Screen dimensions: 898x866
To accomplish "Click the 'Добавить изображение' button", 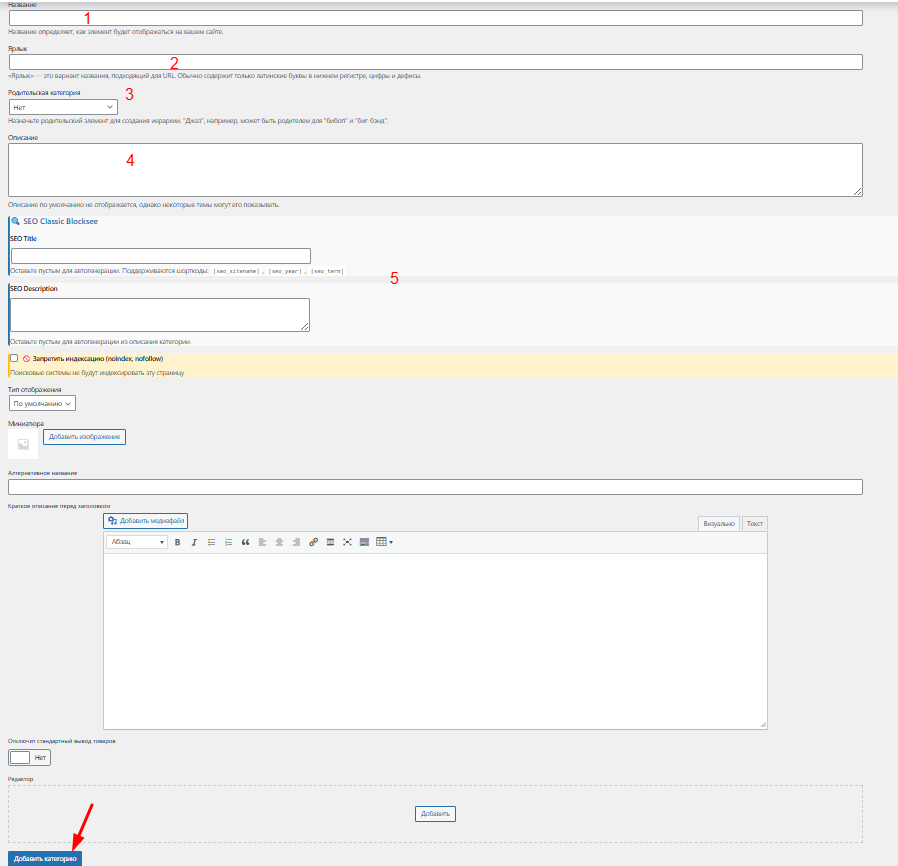I will (x=84, y=437).
